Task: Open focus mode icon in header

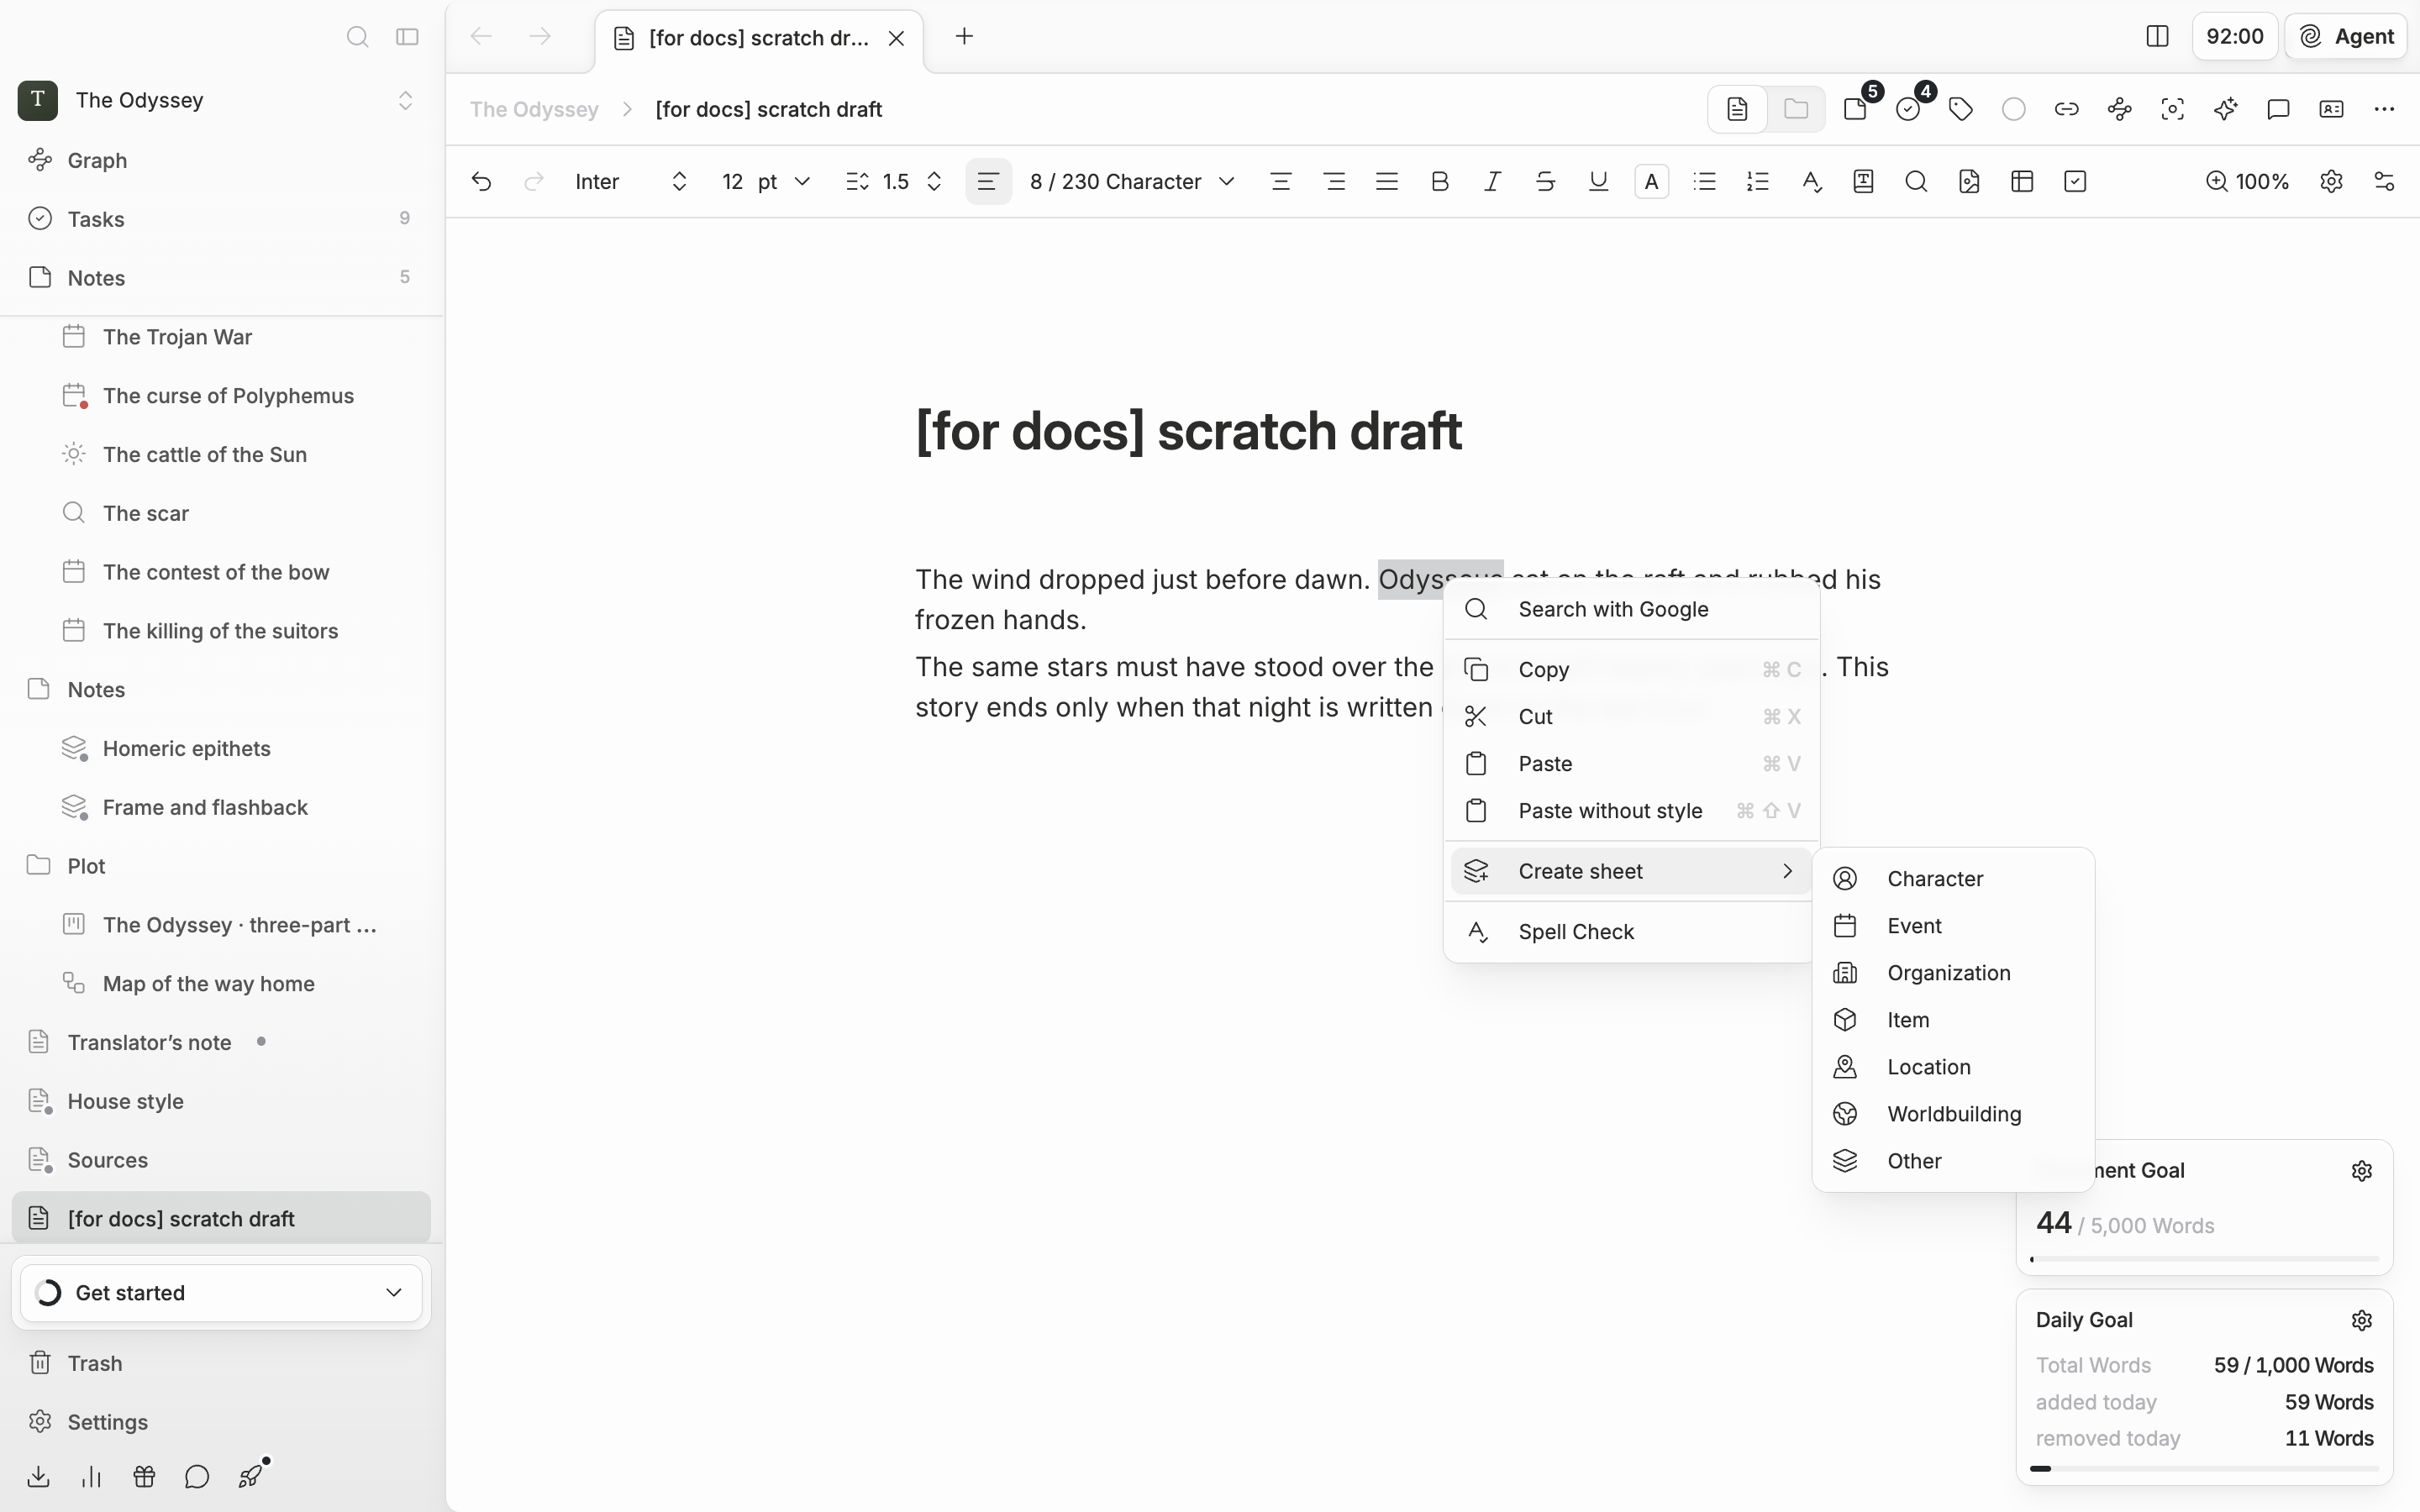Action: click(x=2172, y=109)
